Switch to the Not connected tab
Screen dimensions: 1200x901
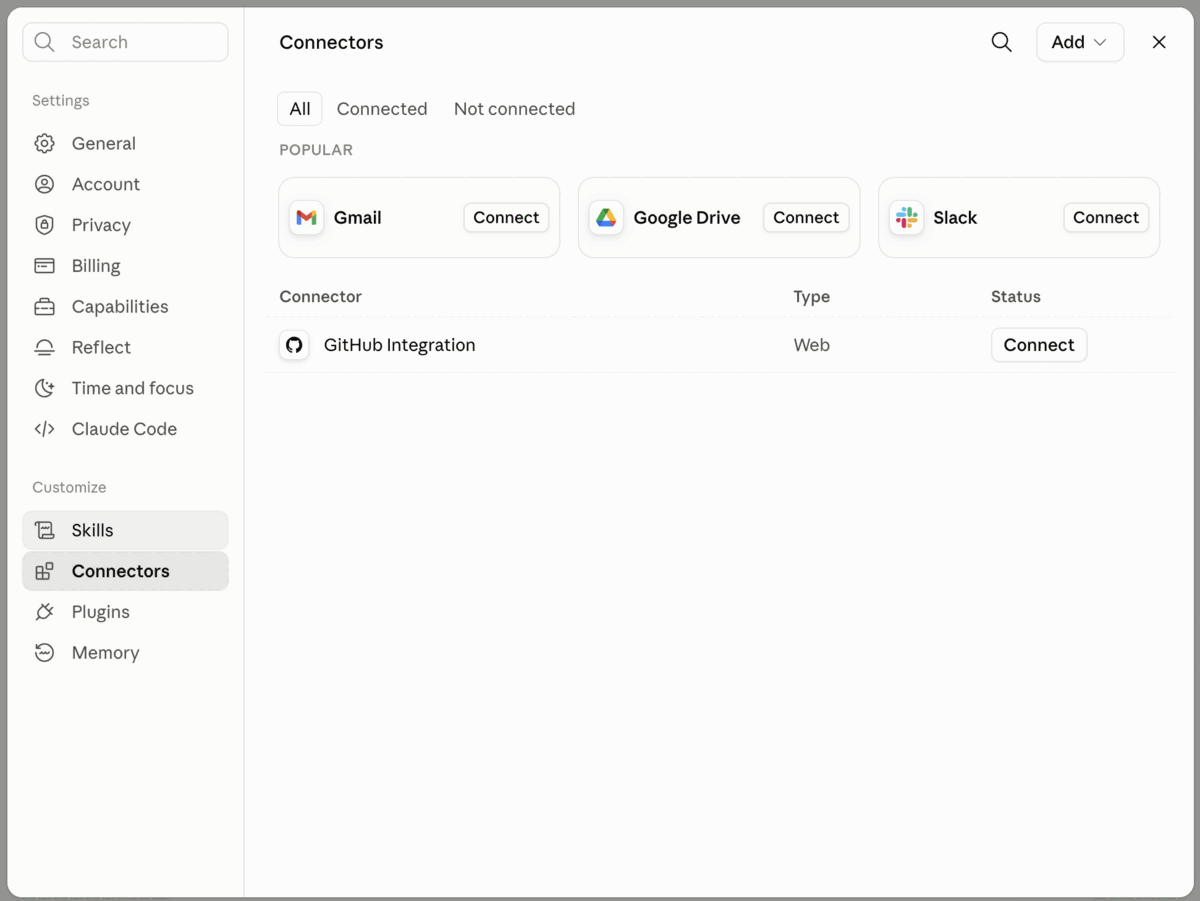click(x=514, y=109)
